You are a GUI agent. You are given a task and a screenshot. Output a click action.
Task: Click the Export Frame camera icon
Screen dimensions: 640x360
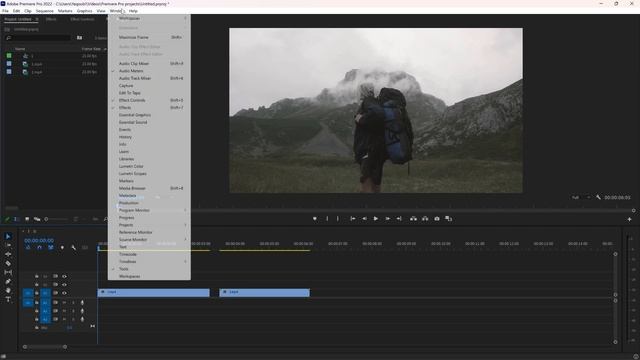pos(437,219)
